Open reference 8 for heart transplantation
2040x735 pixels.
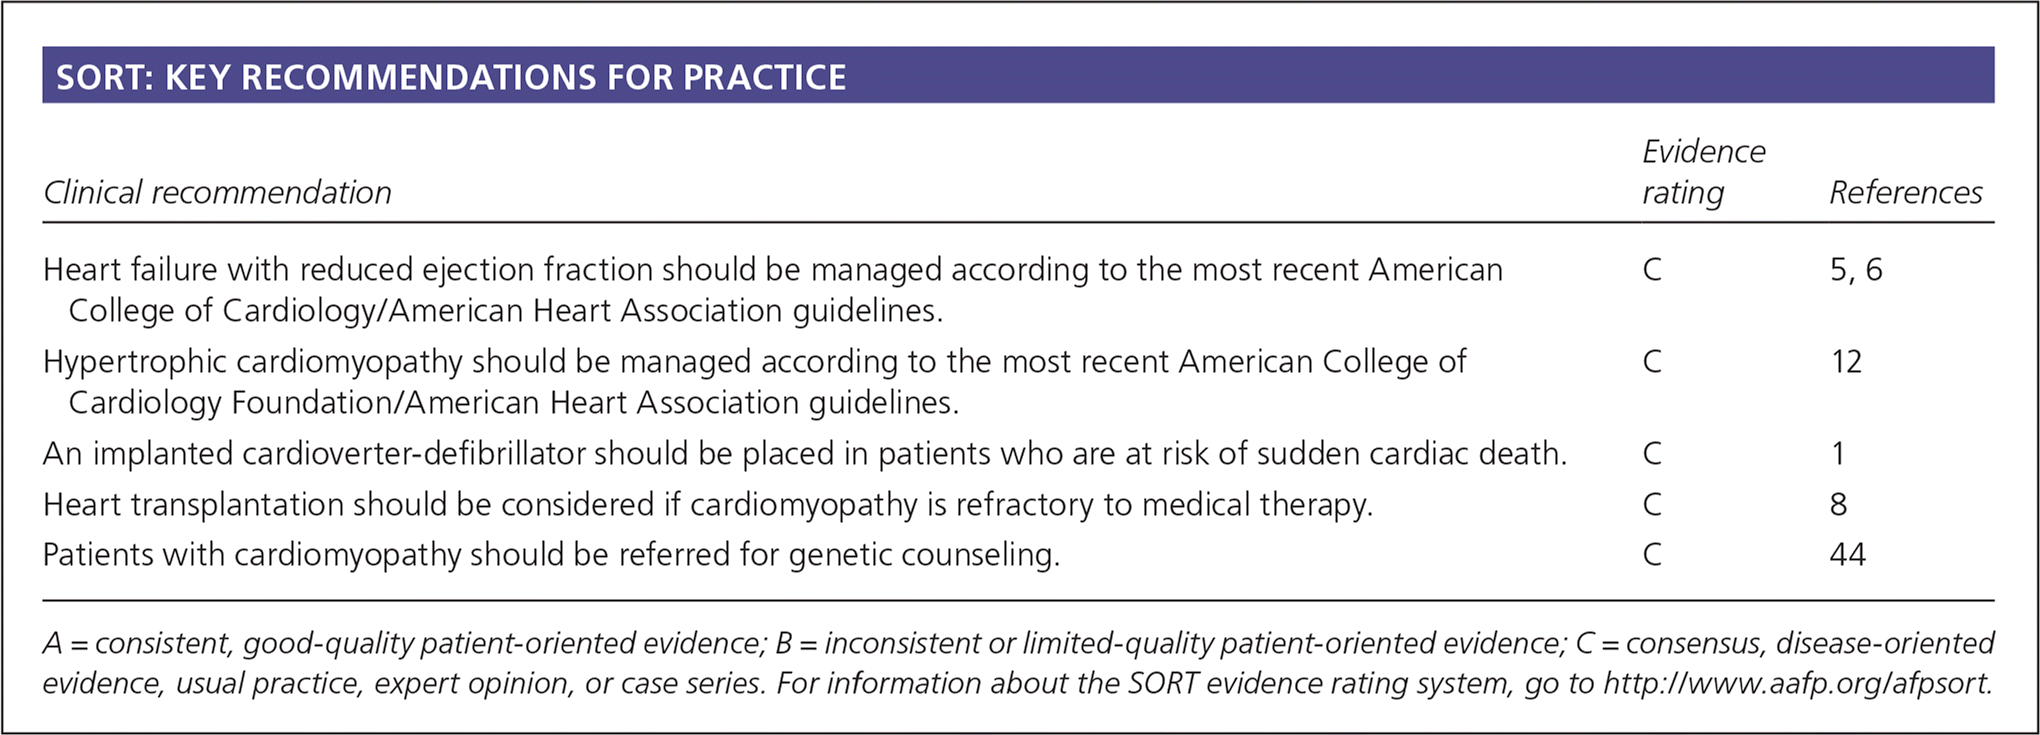[1838, 505]
